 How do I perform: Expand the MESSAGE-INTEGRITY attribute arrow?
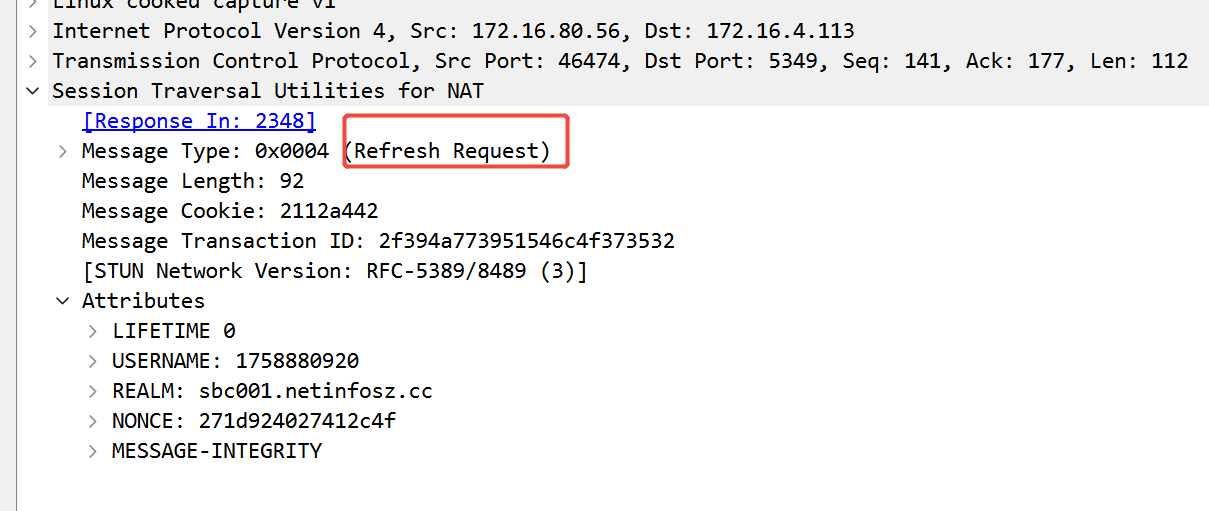[x=93, y=451]
